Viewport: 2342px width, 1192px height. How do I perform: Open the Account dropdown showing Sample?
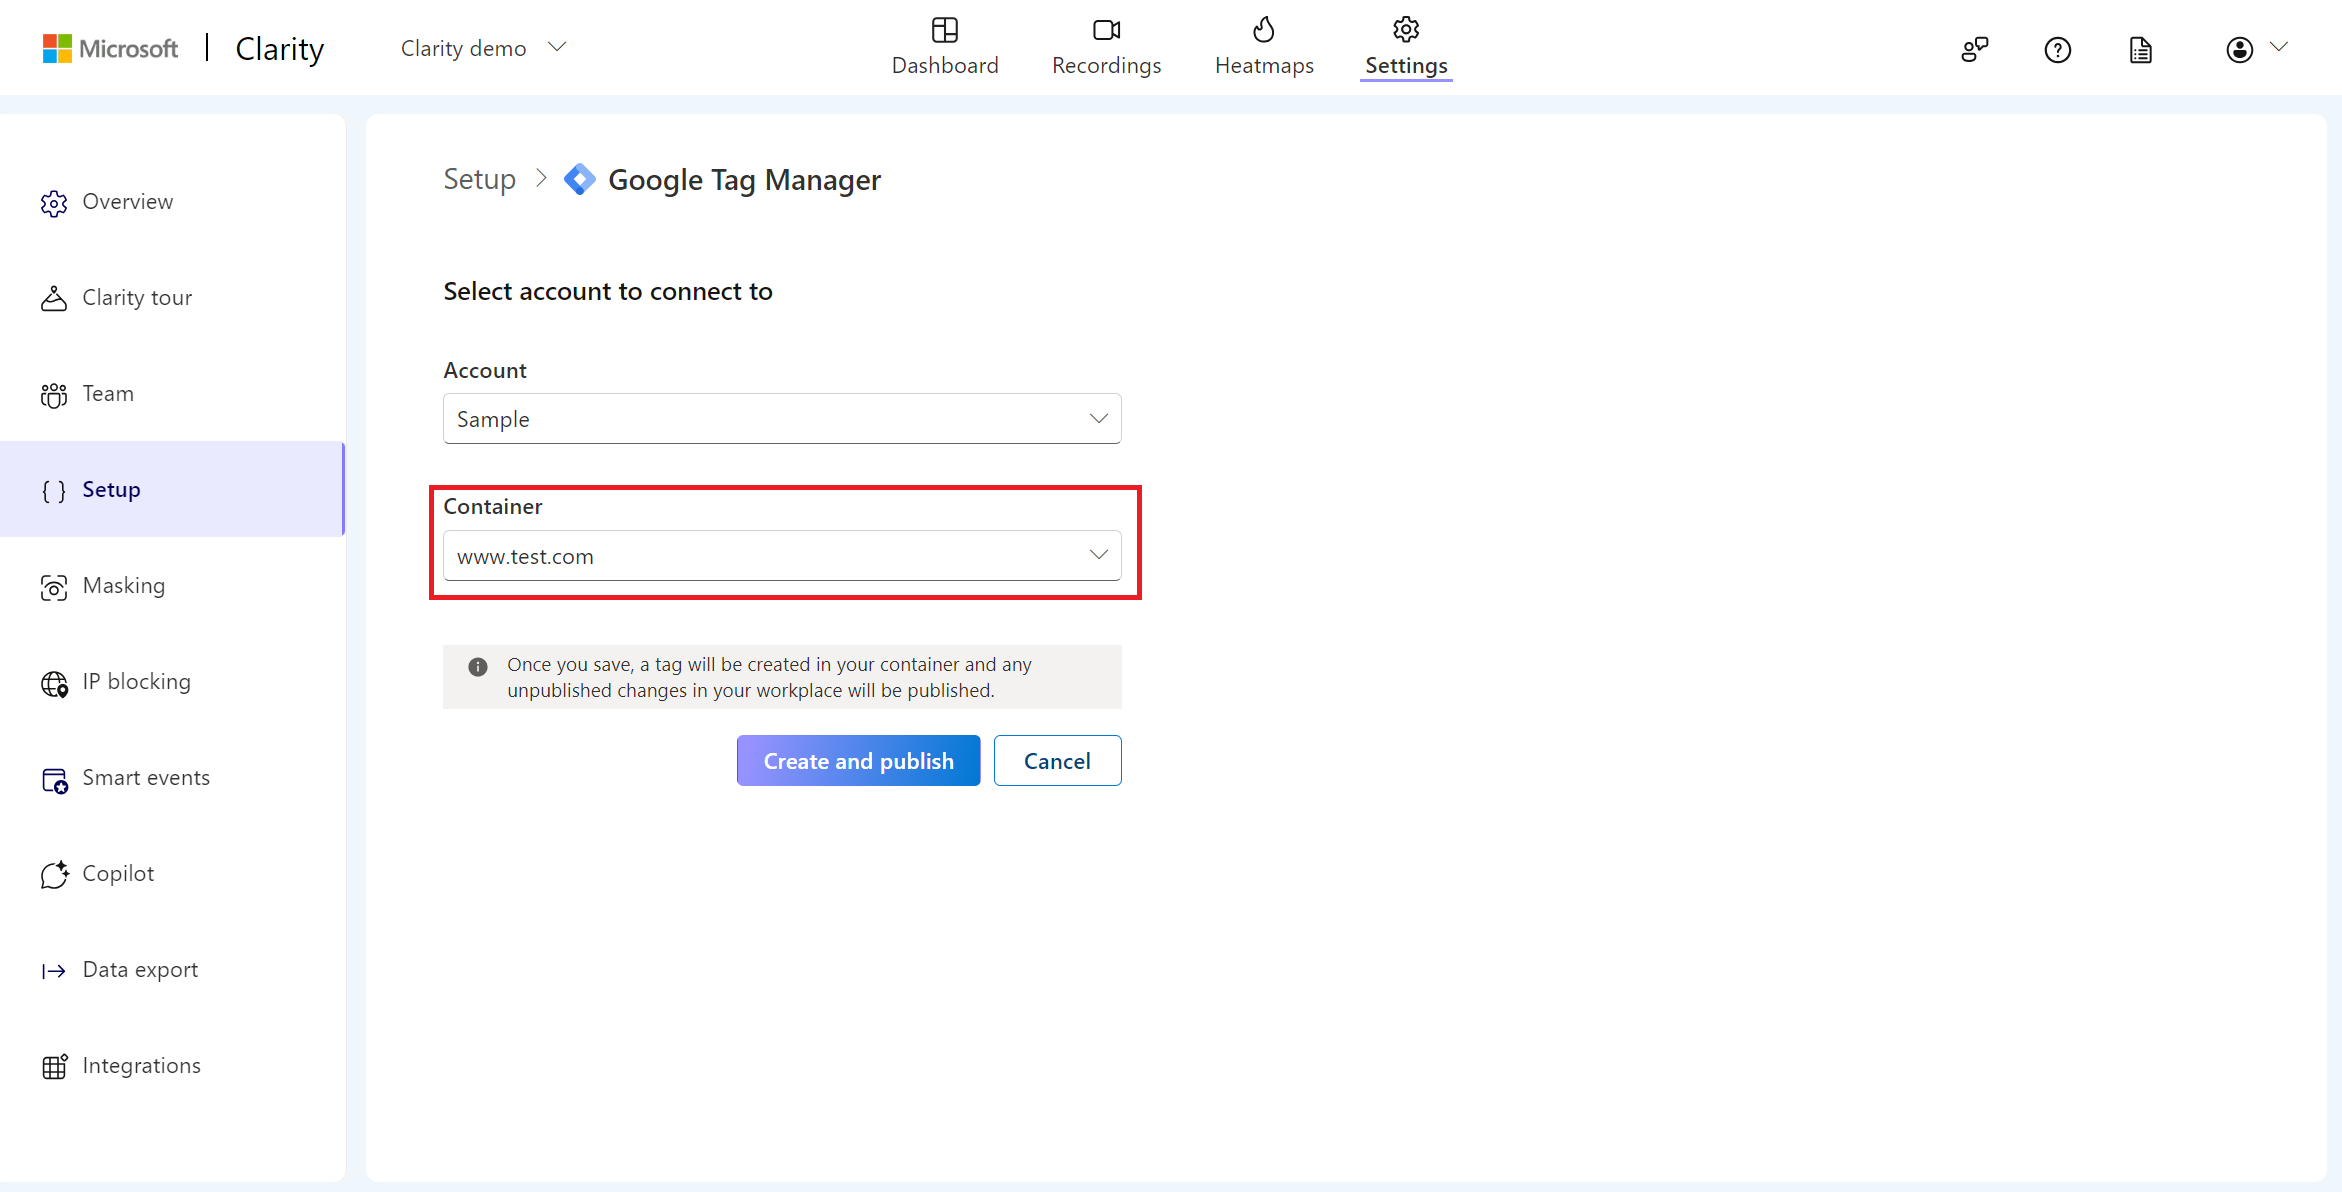pos(782,419)
